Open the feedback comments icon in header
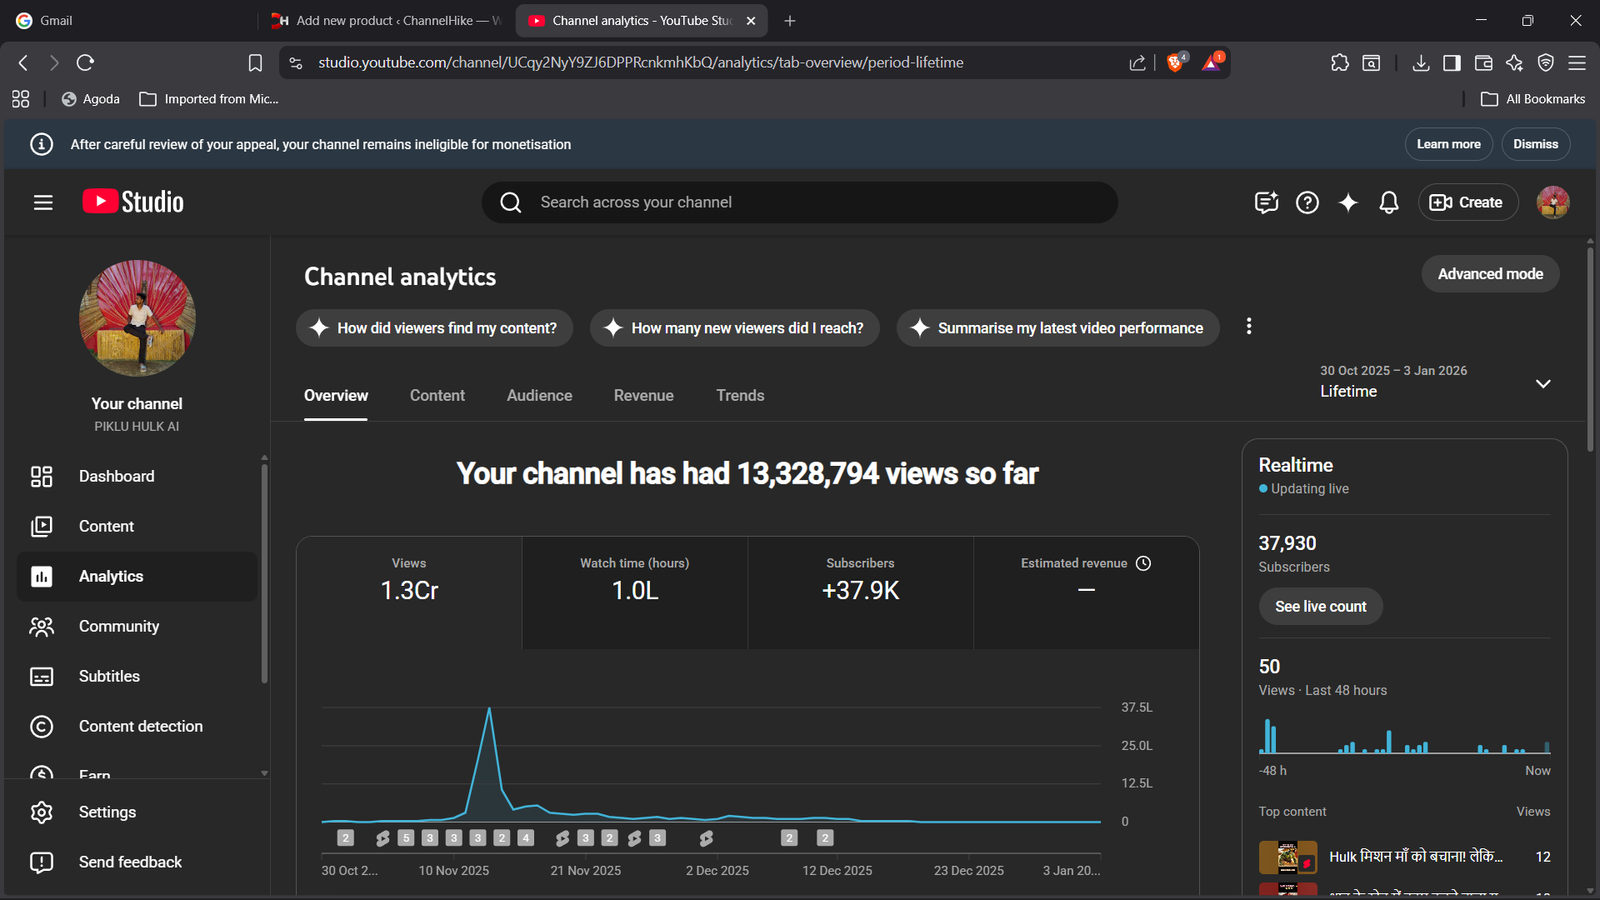Screen dimensions: 1600x900 (1266, 202)
